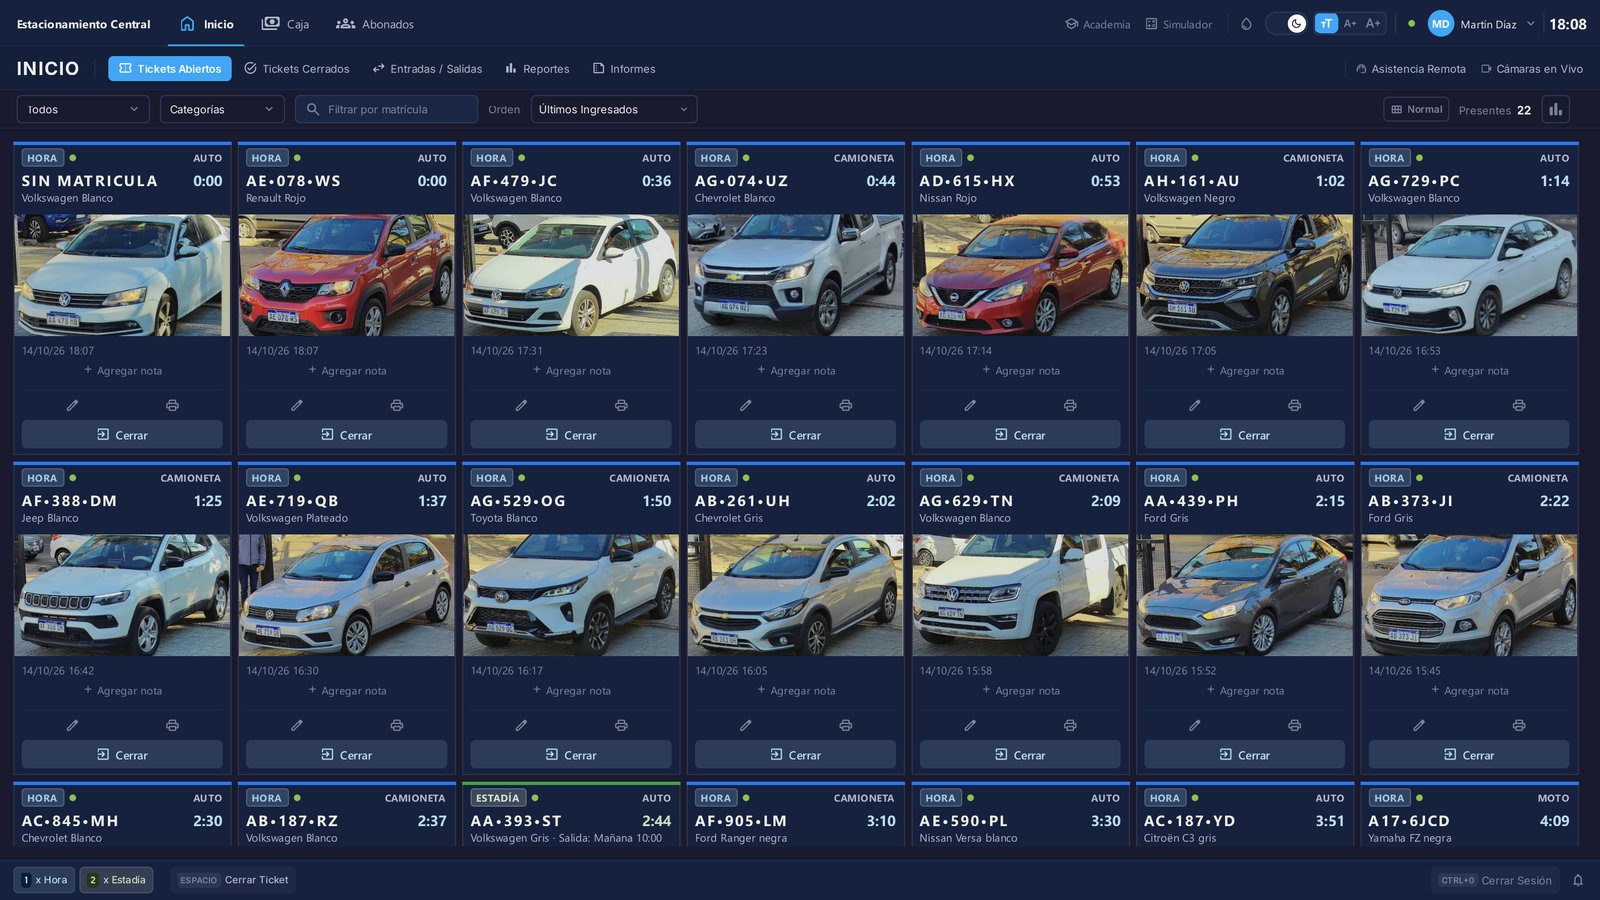Open the statistics bar chart icon
This screenshot has height=900, width=1600.
1555,109
